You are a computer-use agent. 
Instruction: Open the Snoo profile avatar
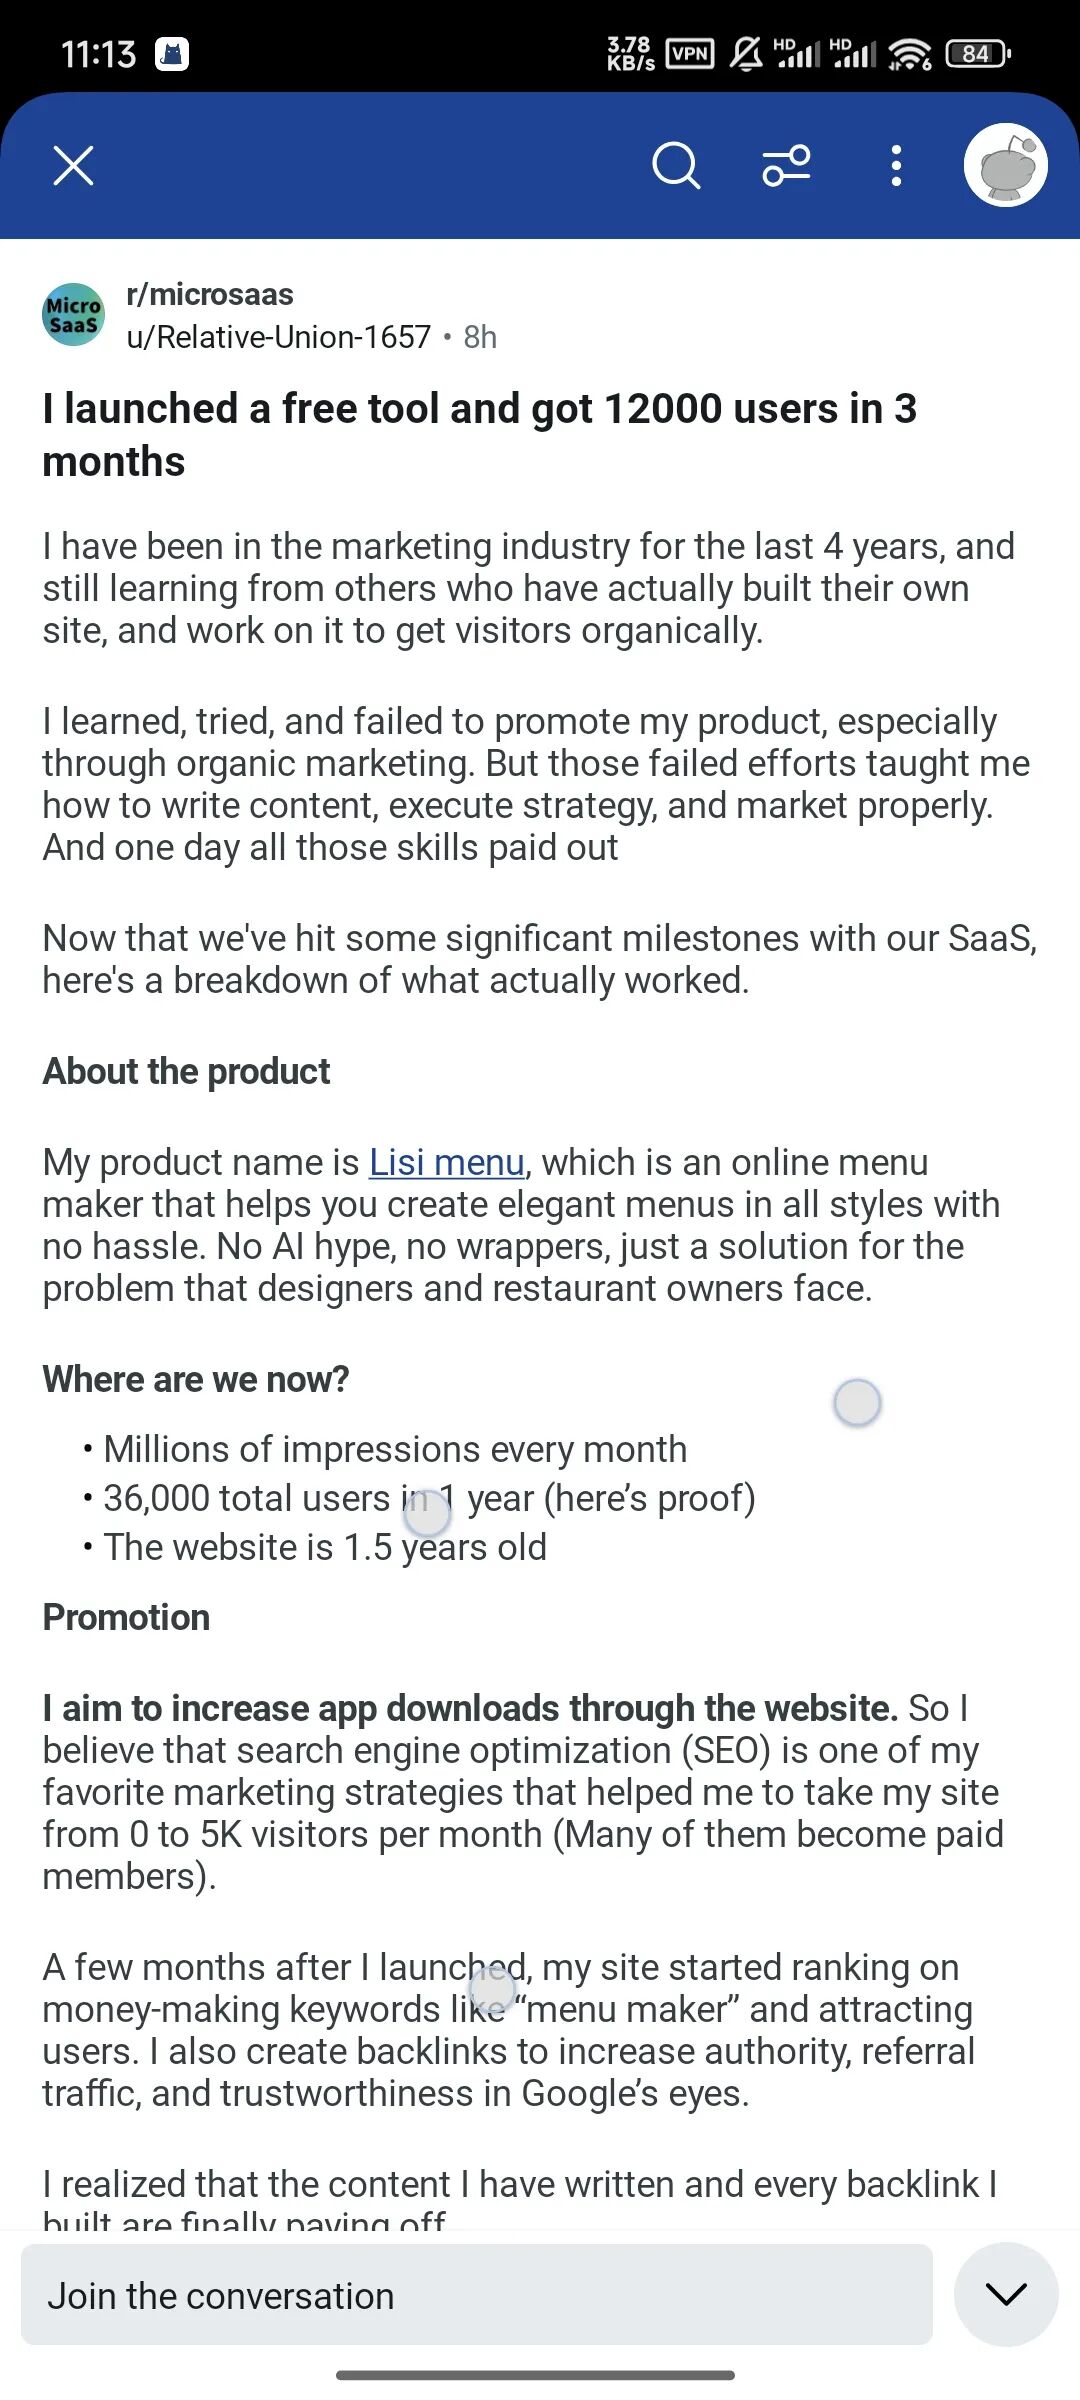[x=1006, y=165]
